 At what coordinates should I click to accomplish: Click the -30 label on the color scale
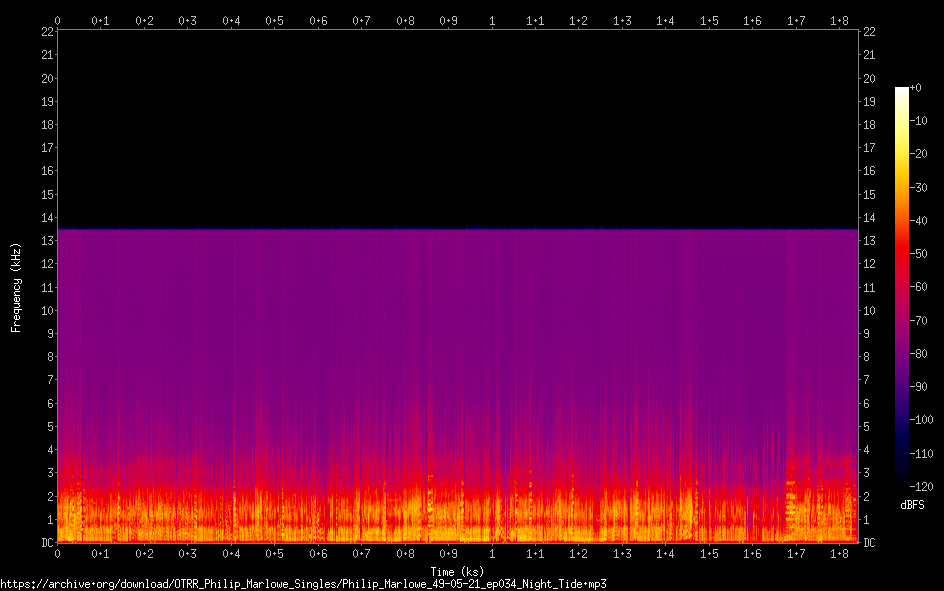[918, 188]
